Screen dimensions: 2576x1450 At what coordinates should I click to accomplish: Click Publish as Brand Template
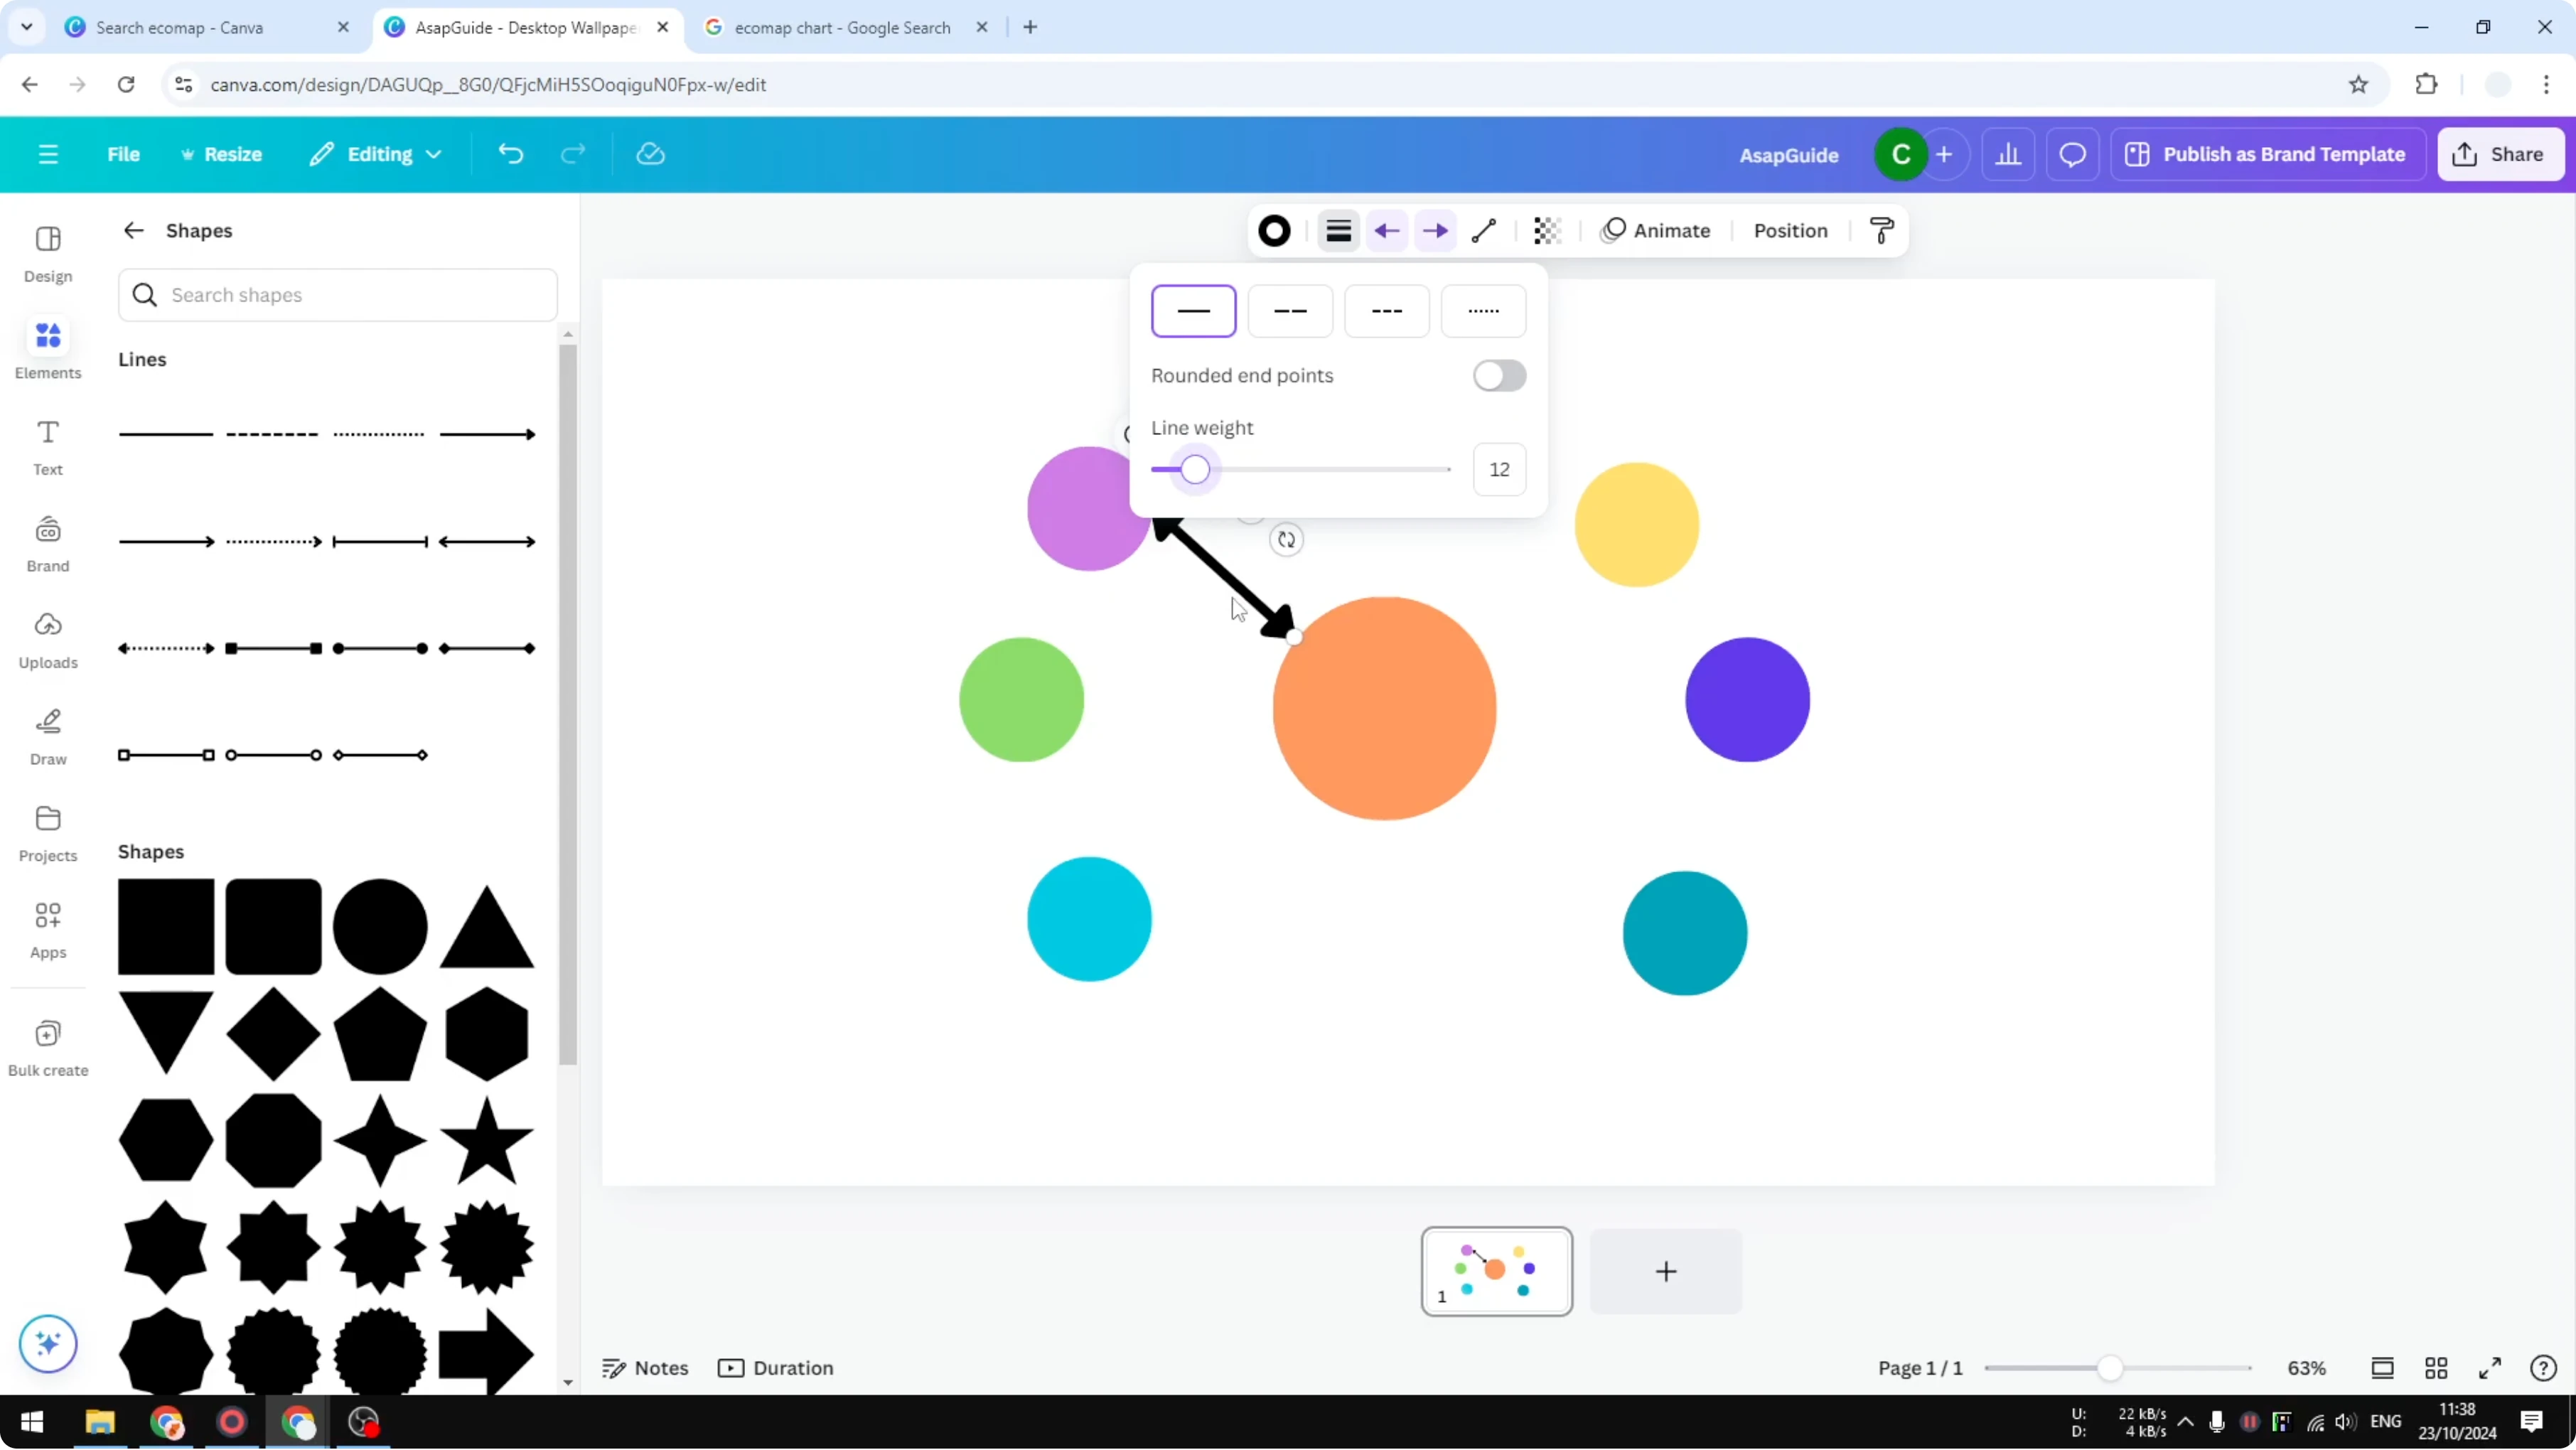tap(2267, 153)
